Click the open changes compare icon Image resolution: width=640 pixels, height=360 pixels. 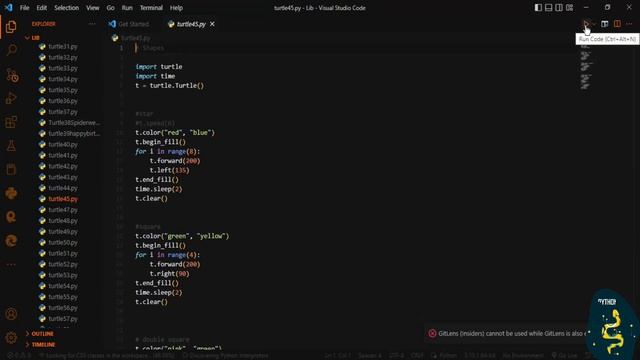pyautogui.click(x=604, y=24)
